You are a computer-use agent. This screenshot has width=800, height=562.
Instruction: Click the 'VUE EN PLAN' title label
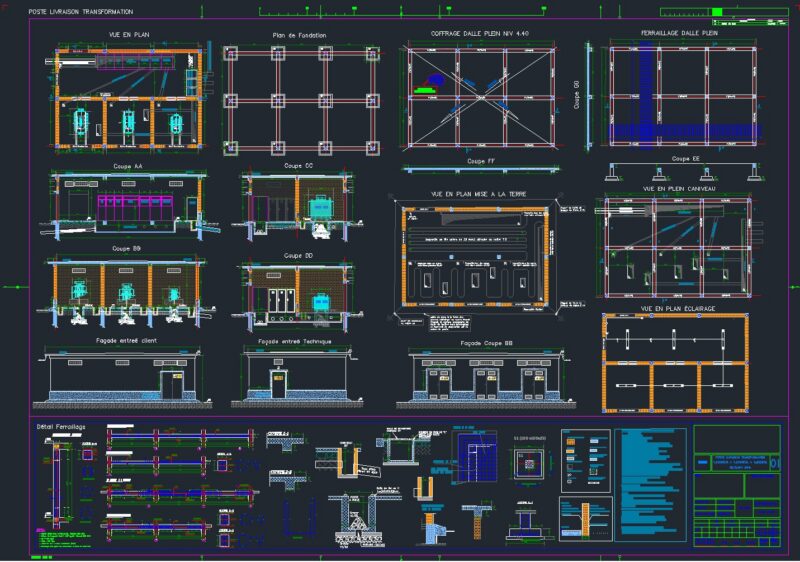[x=129, y=35]
